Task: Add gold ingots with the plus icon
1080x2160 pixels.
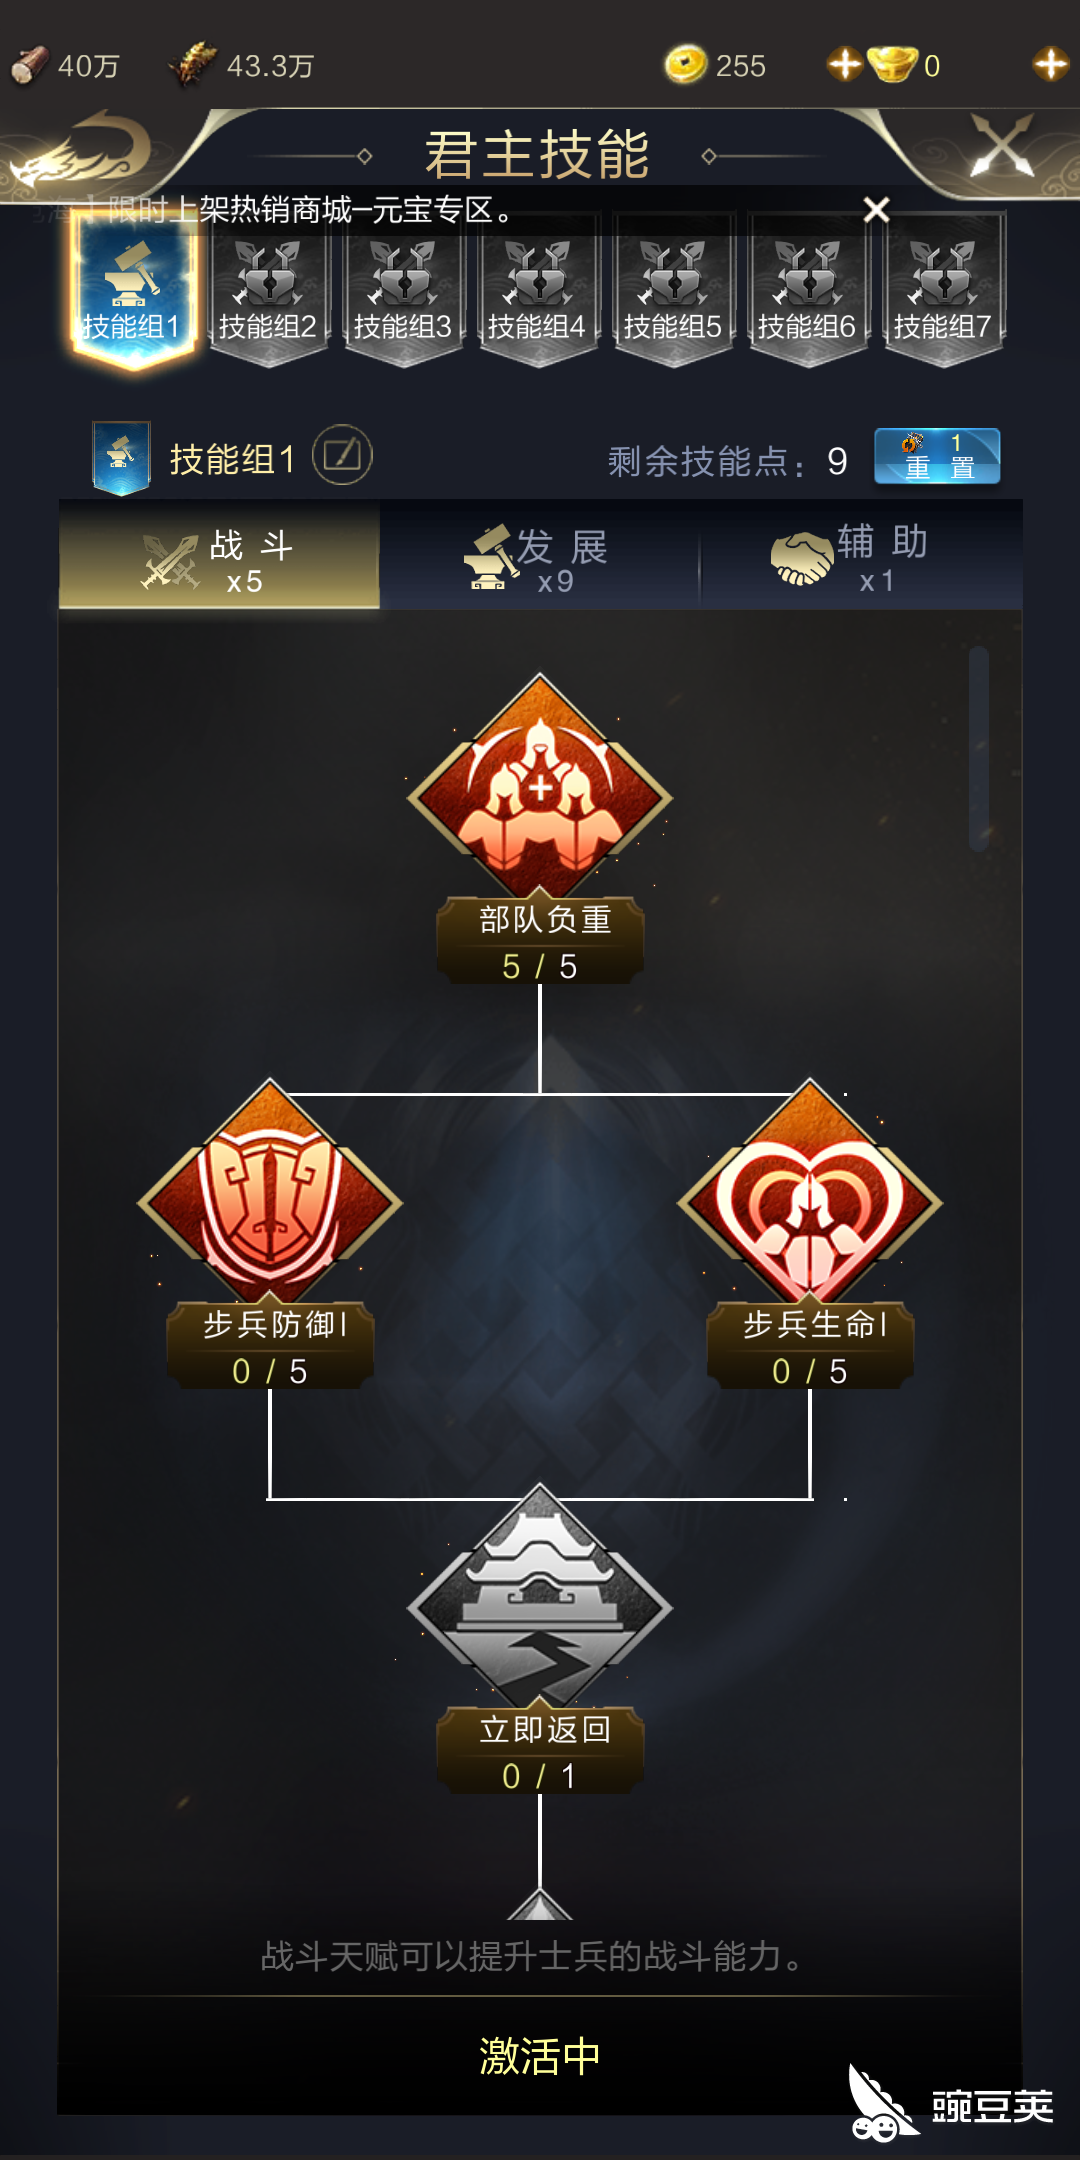Action: [845, 65]
